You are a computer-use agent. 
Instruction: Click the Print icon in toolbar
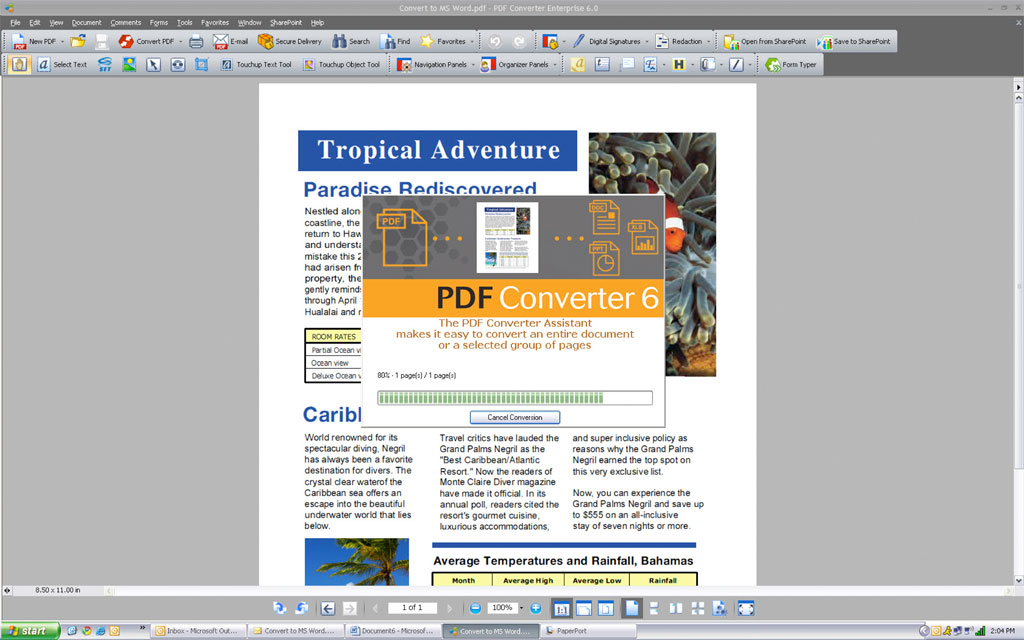196,41
